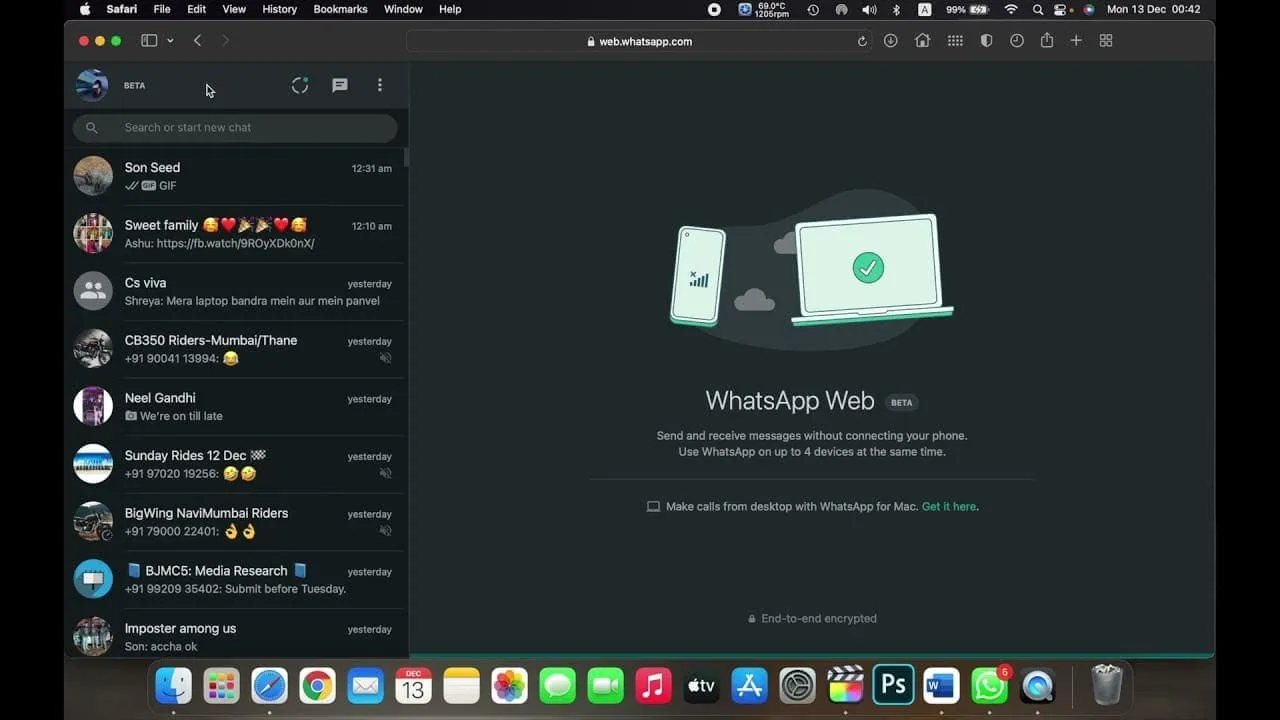Open the WhatsApp three-dot menu

pyautogui.click(x=380, y=85)
